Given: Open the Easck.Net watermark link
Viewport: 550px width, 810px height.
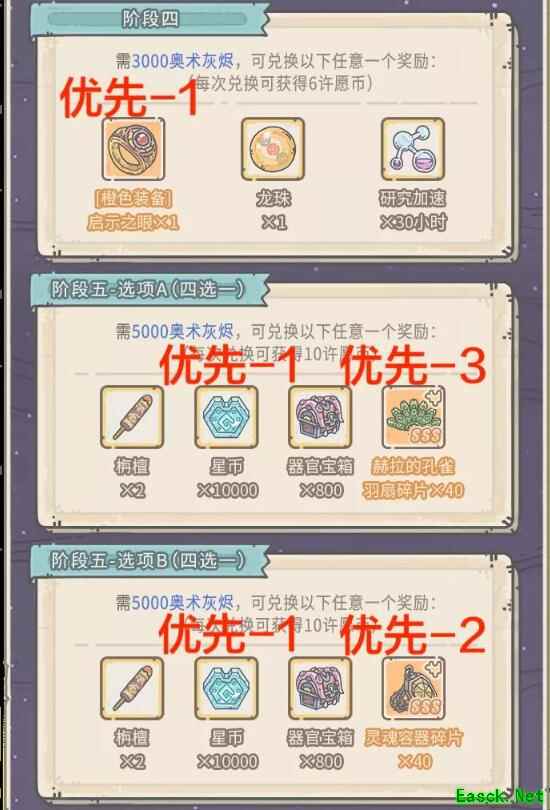Looking at the screenshot, I should [x=499, y=796].
